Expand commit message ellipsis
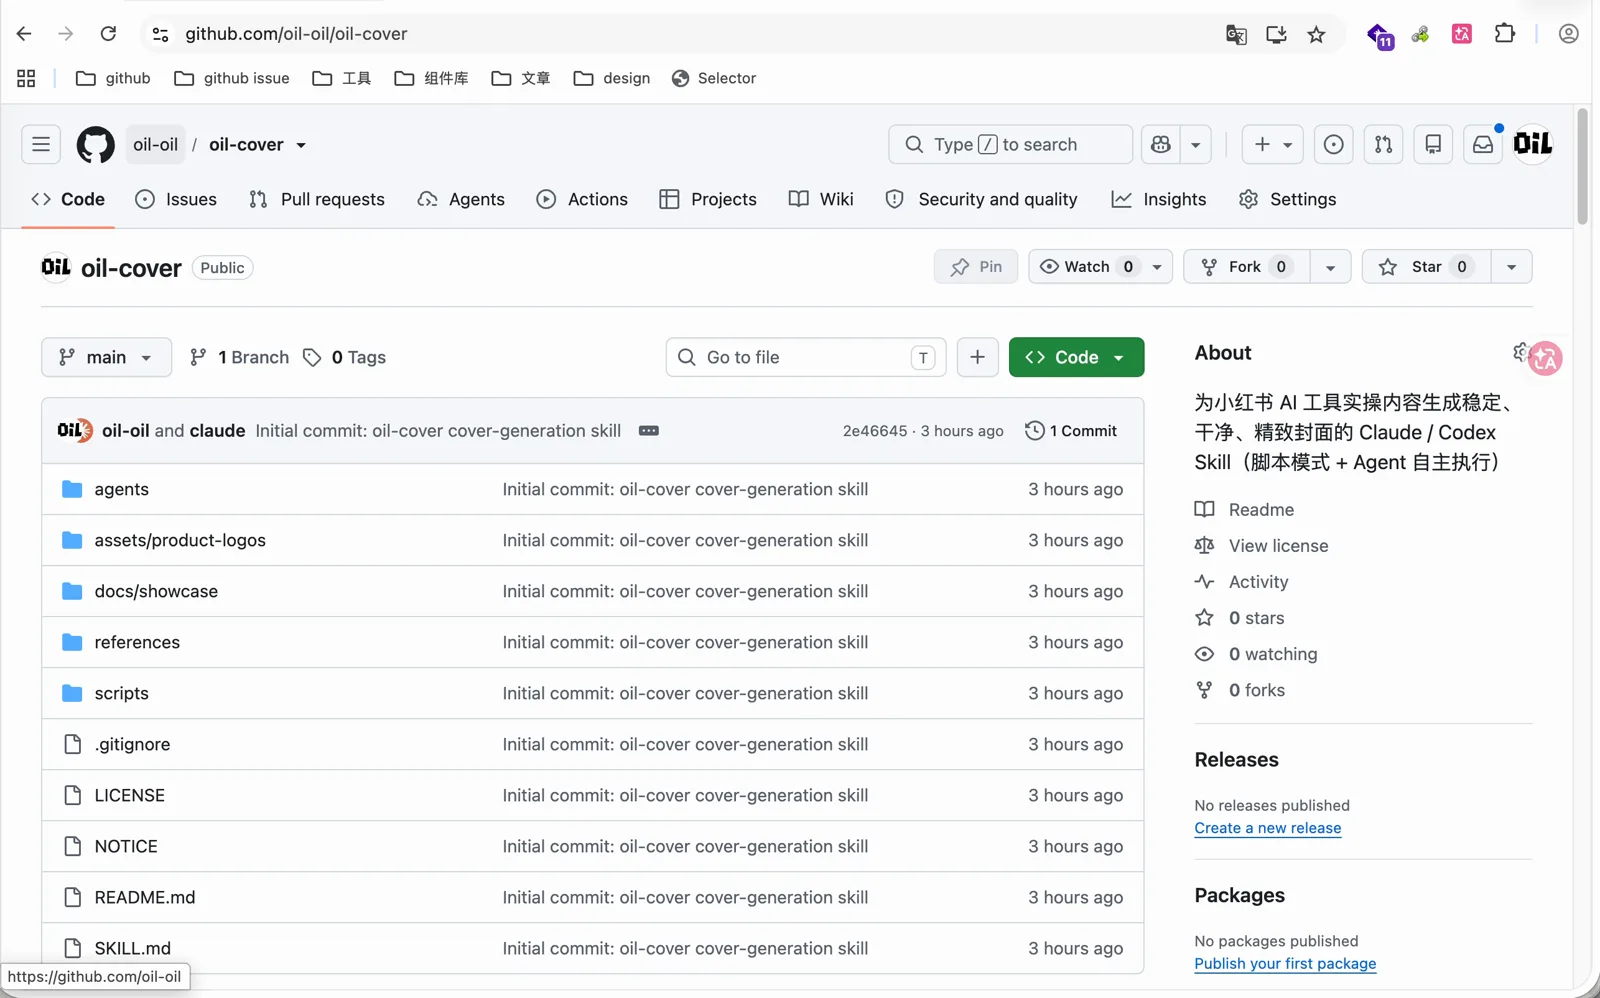 649,431
